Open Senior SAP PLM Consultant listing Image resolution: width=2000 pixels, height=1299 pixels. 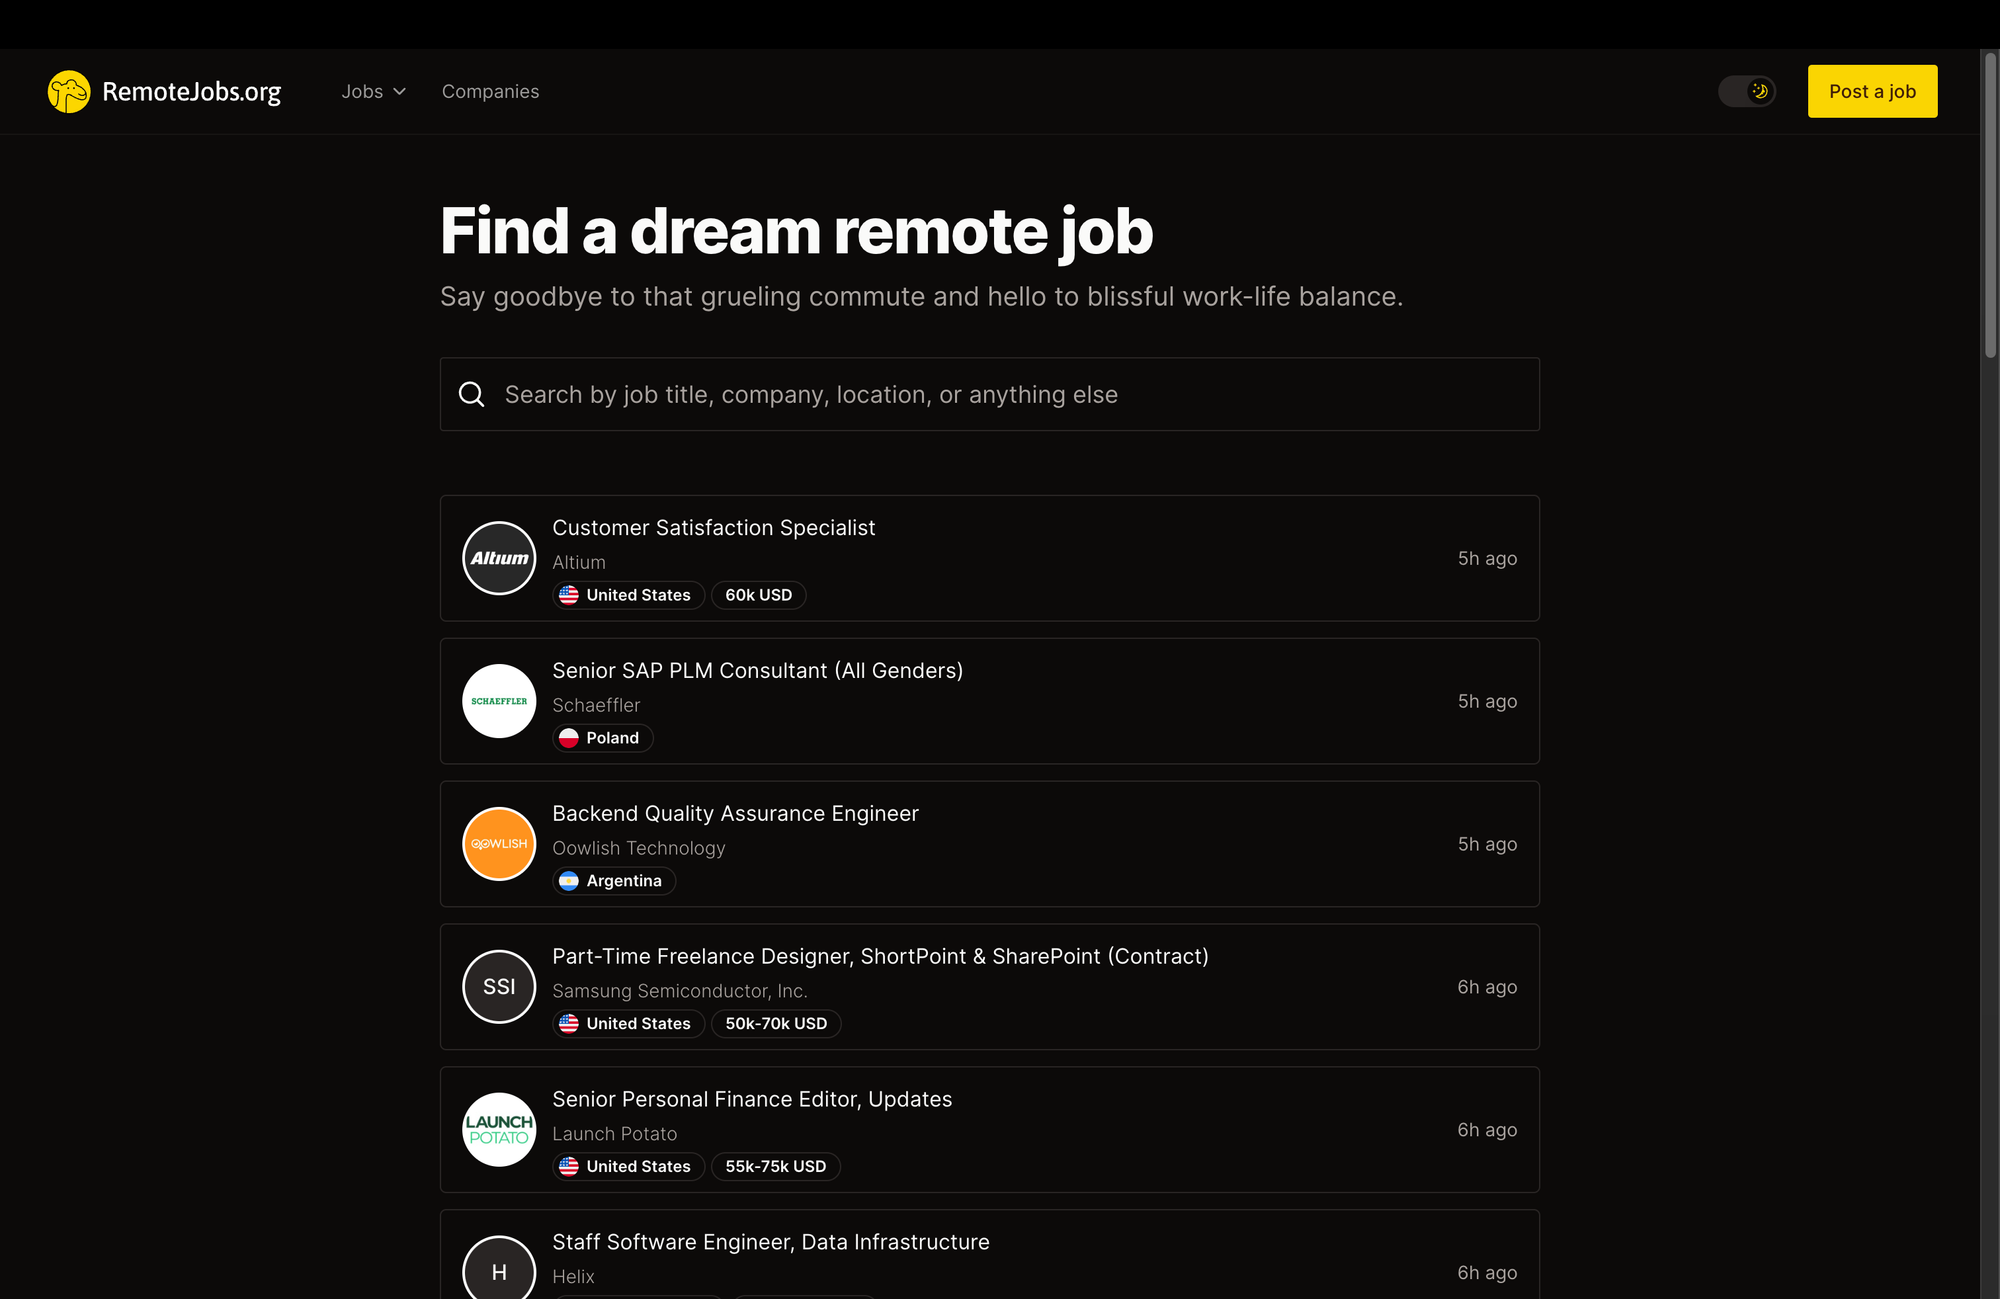click(x=757, y=671)
